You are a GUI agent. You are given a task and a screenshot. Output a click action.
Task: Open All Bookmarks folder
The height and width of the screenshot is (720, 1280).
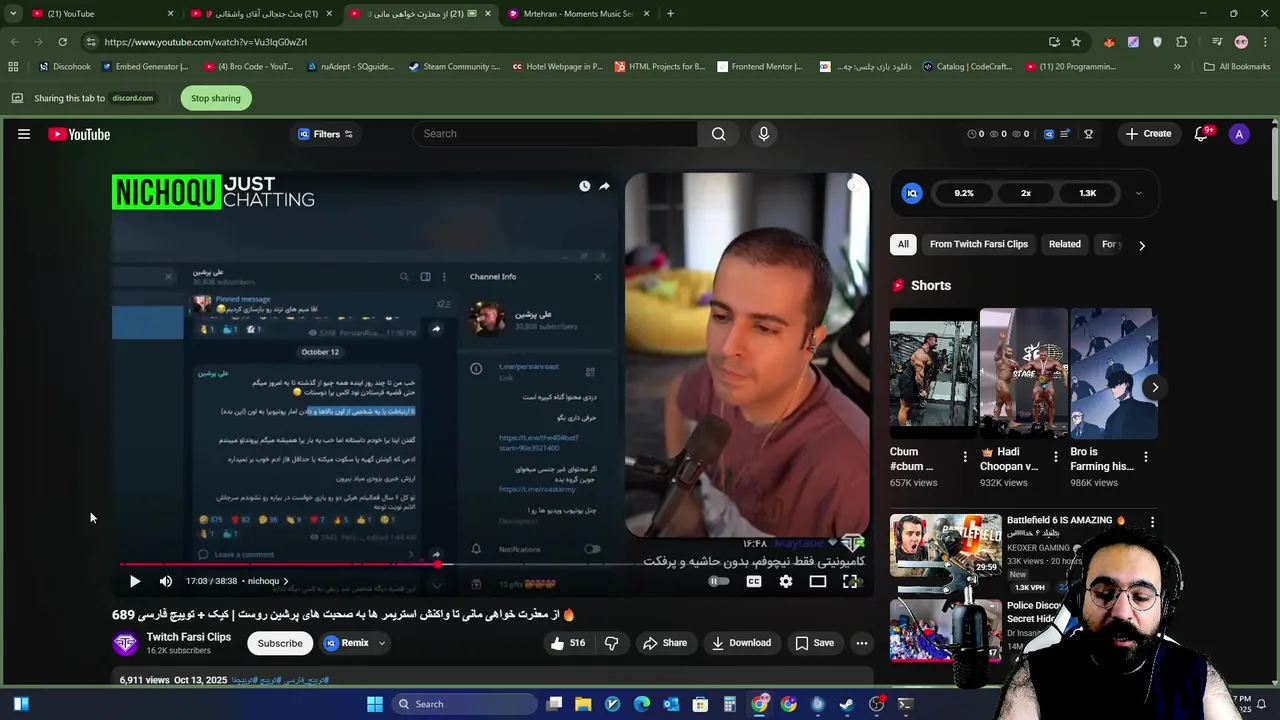coord(1237,67)
